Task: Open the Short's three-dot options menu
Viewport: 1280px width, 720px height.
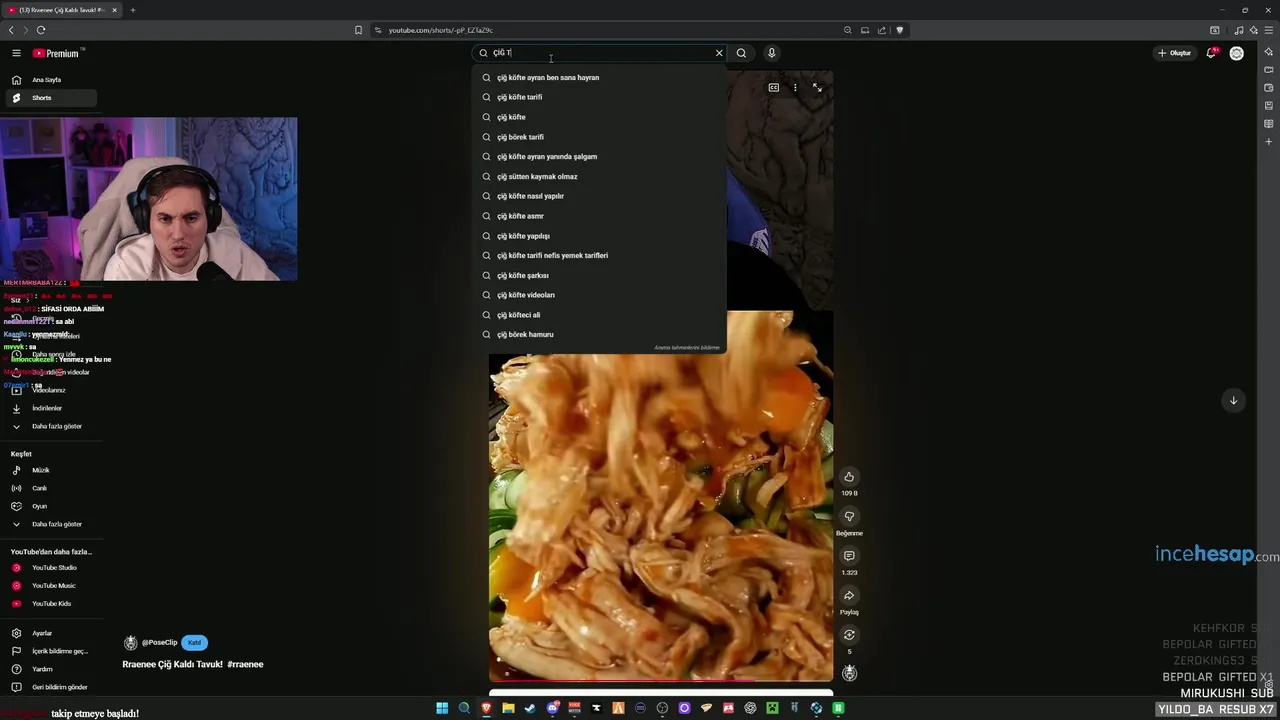Action: point(795,88)
